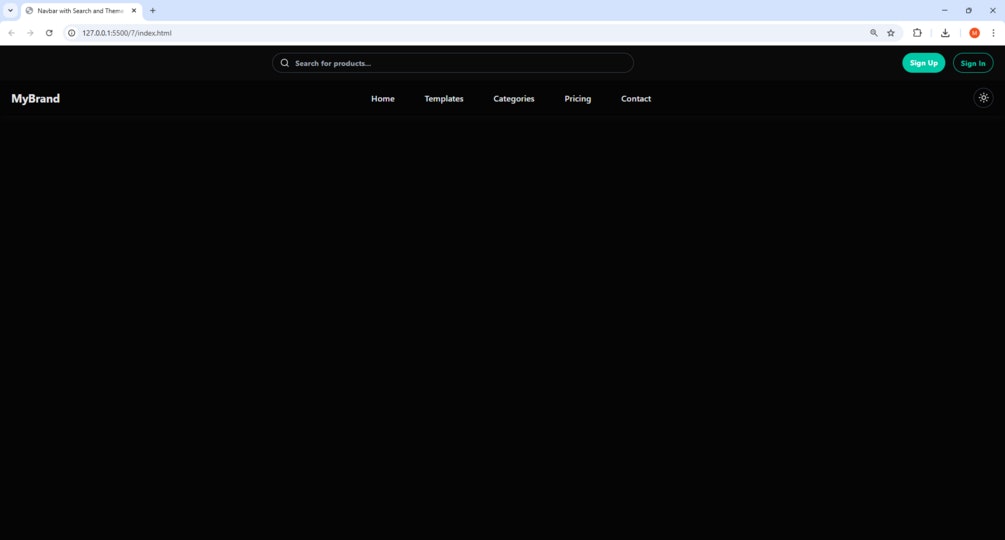Go to the Home nav link
This screenshot has height=540, width=1005.
(383, 99)
